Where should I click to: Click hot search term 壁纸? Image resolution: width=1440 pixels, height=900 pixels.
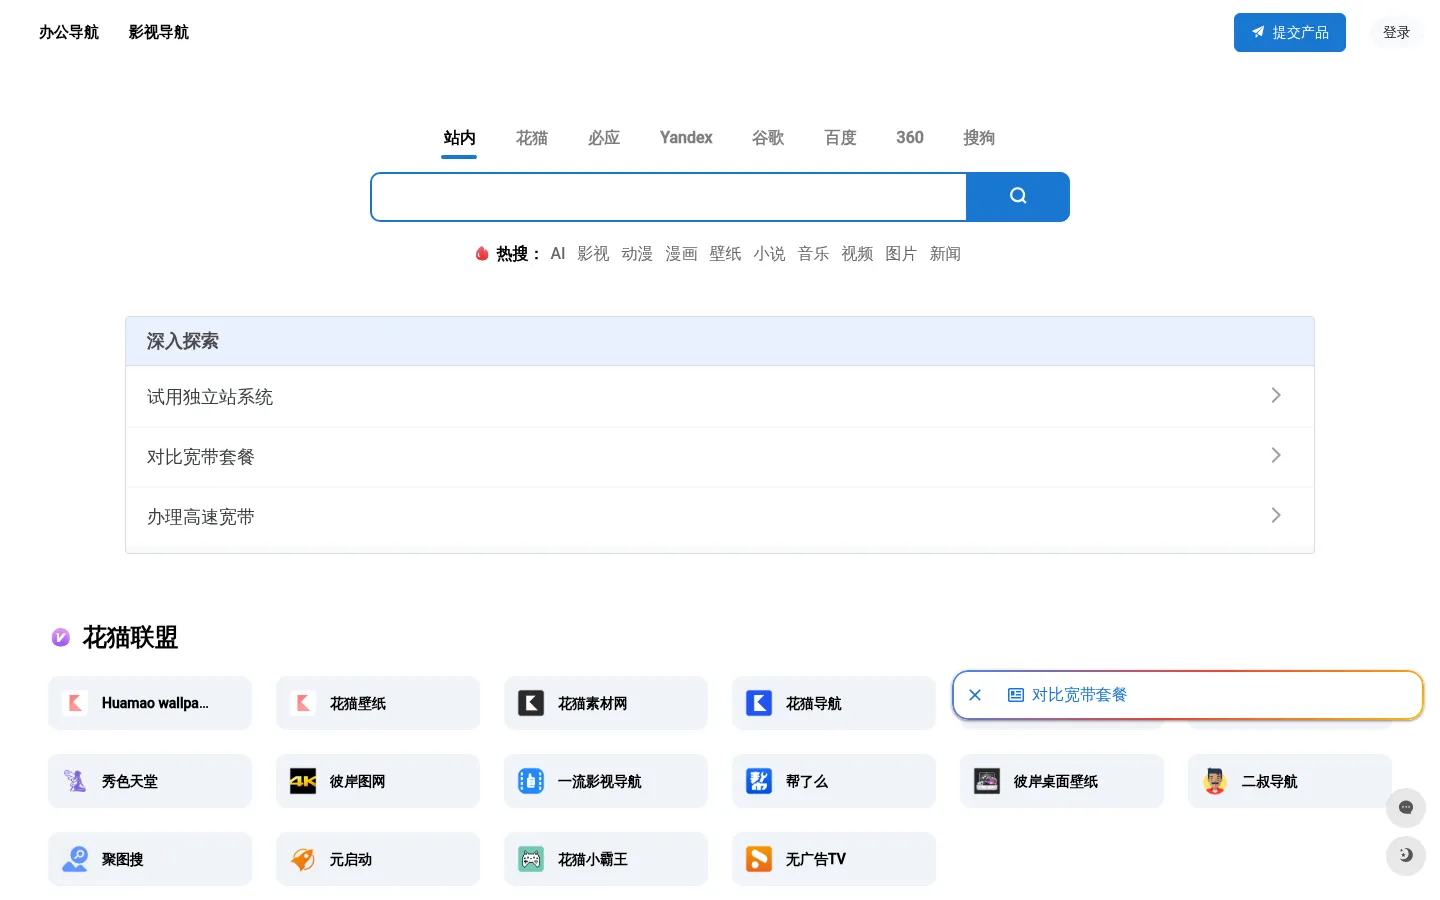tap(725, 254)
